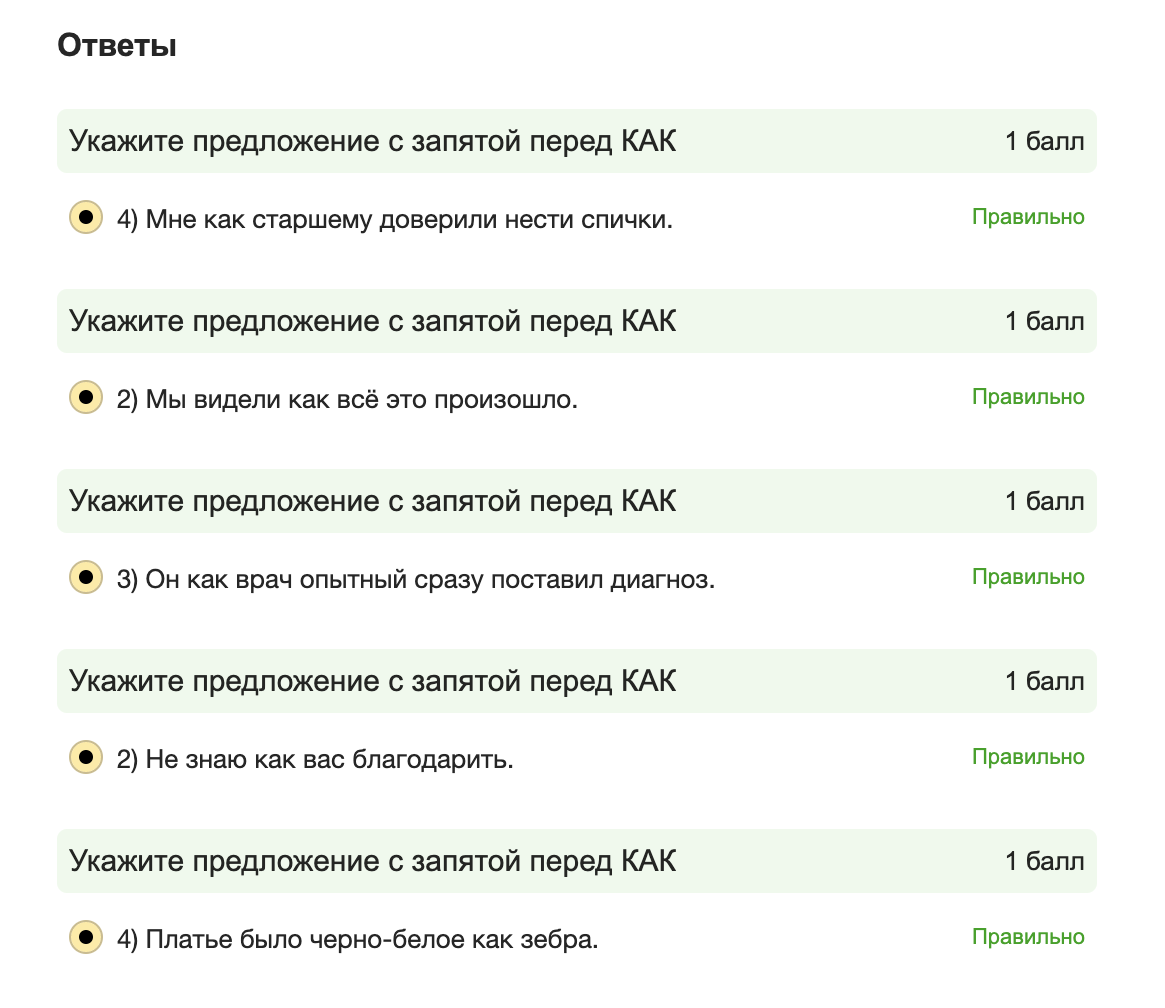This screenshot has height=1008, width=1165.
Task: Select the radio option for 'Не знаю как вас благодарить'
Action: tap(86, 756)
